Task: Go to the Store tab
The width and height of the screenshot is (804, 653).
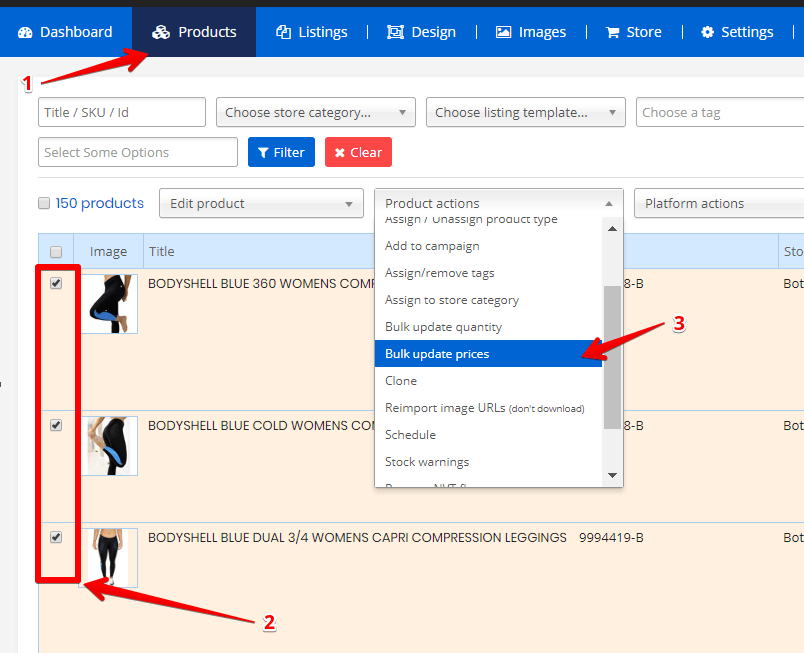Action: (634, 32)
